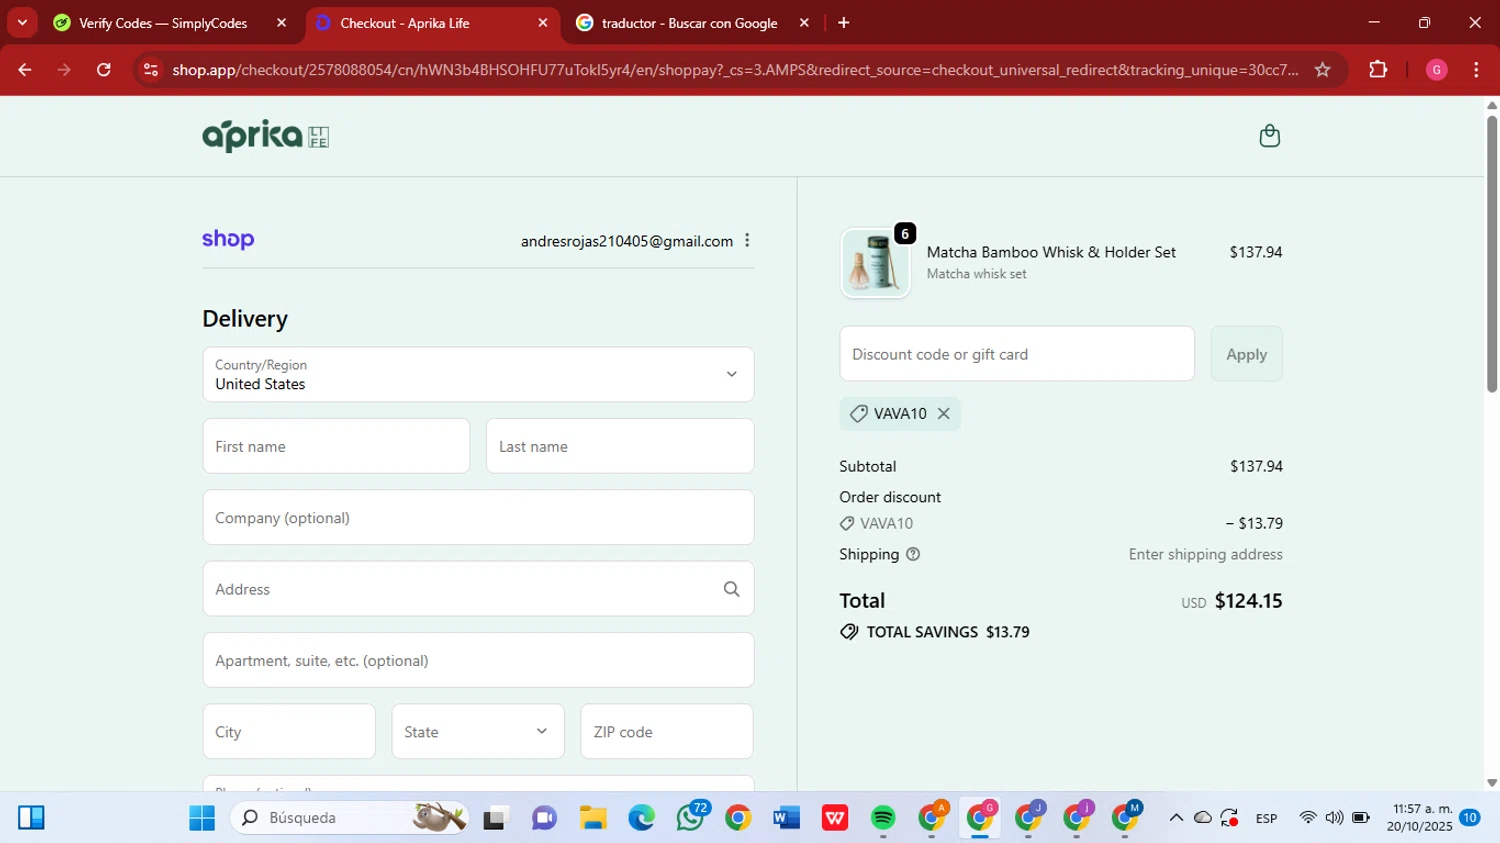Open the shopping bag cart icon
The height and width of the screenshot is (843, 1500).
1269,136
